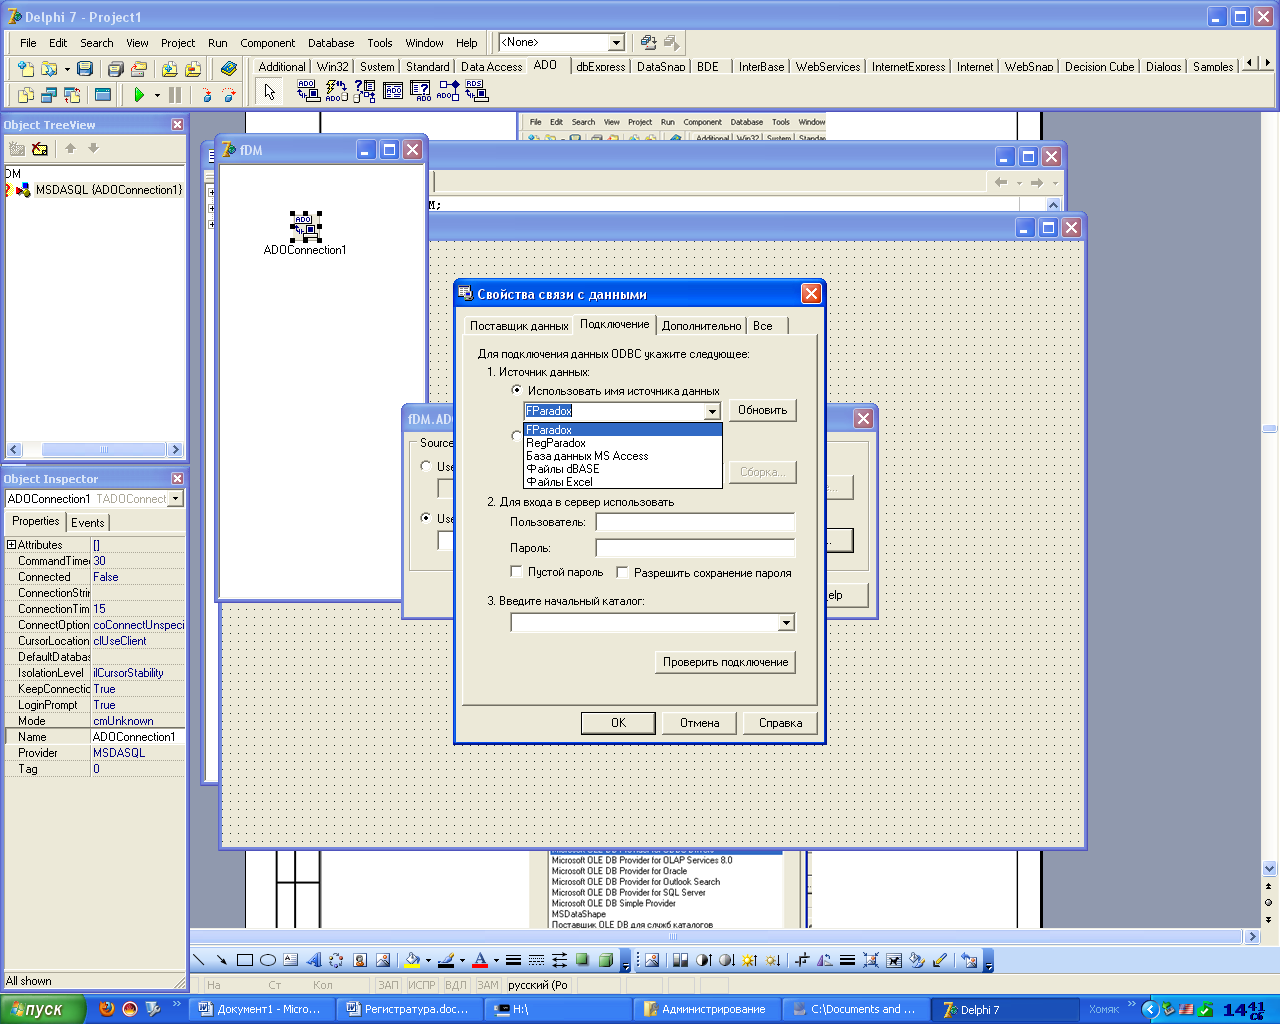Open the 'начальный каталог' combo box arrow
The width and height of the screenshot is (1280, 1024).
(x=786, y=623)
